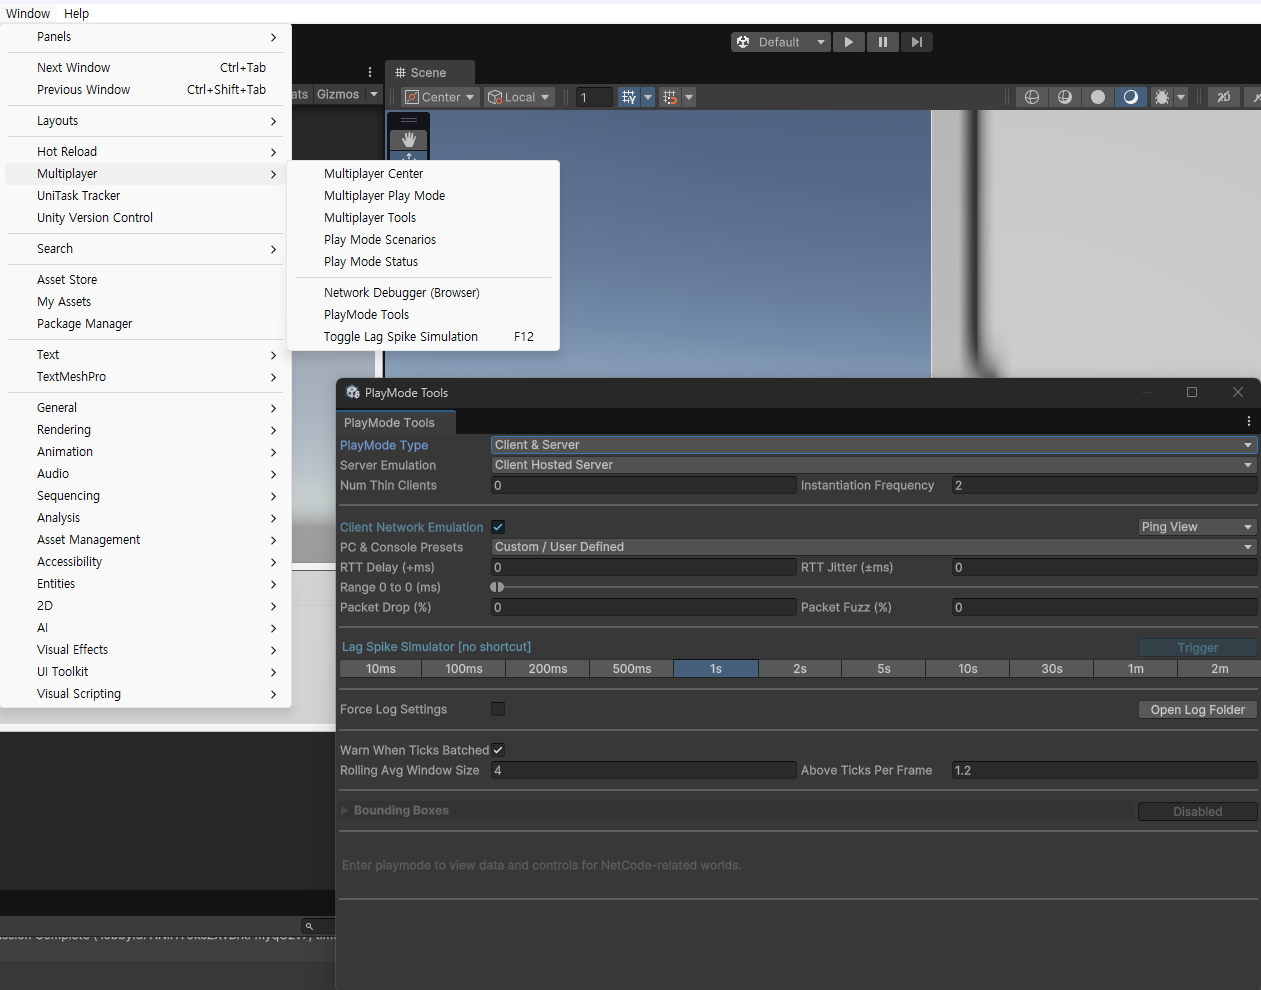
Task: Select 30s lag spike duration
Action: tap(1052, 669)
